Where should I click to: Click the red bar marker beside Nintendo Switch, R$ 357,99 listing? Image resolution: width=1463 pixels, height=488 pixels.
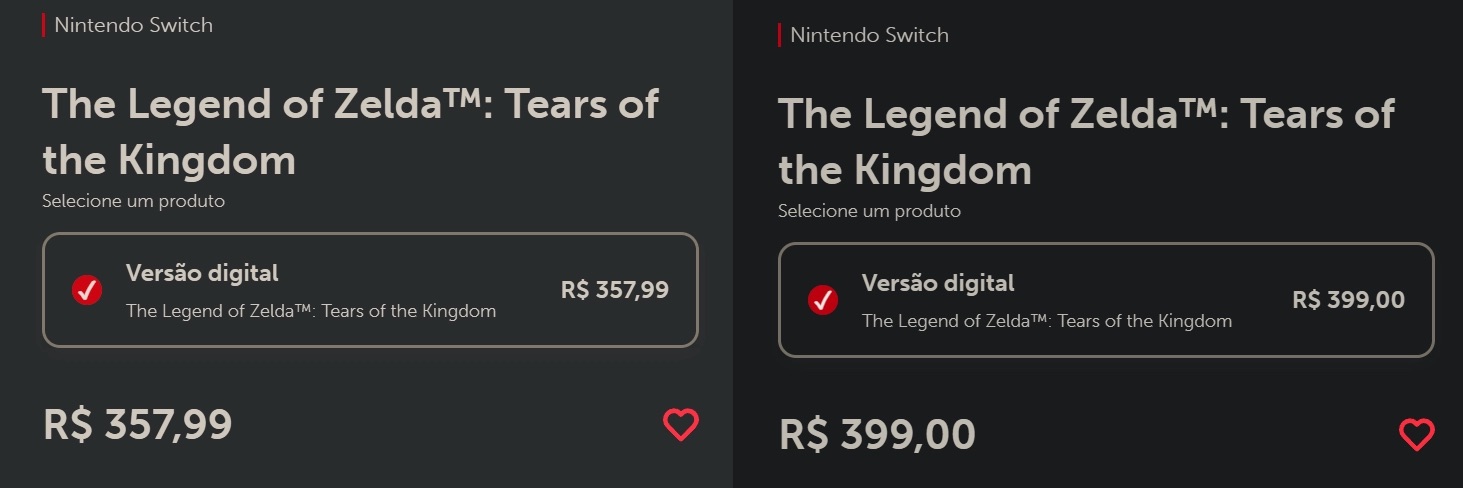43,25
